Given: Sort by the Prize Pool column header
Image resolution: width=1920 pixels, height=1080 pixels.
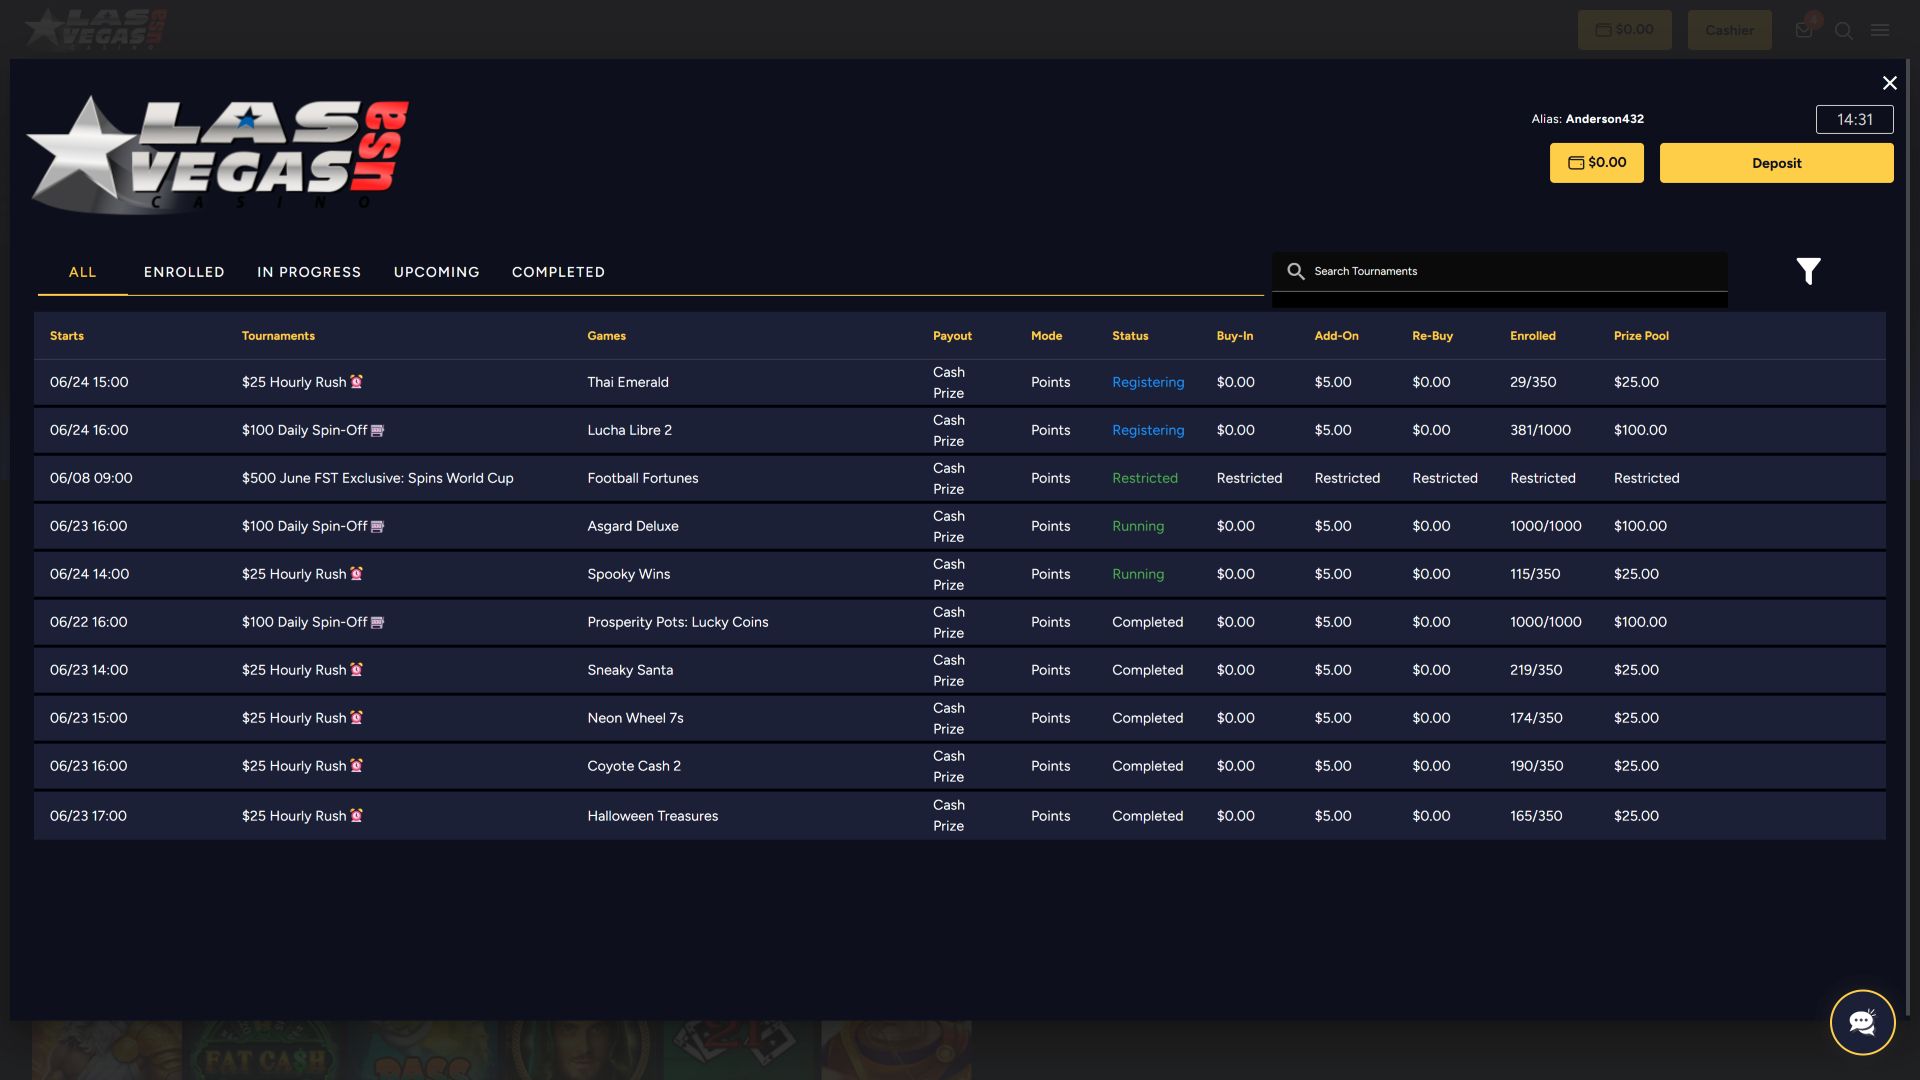Looking at the screenshot, I should 1641,336.
